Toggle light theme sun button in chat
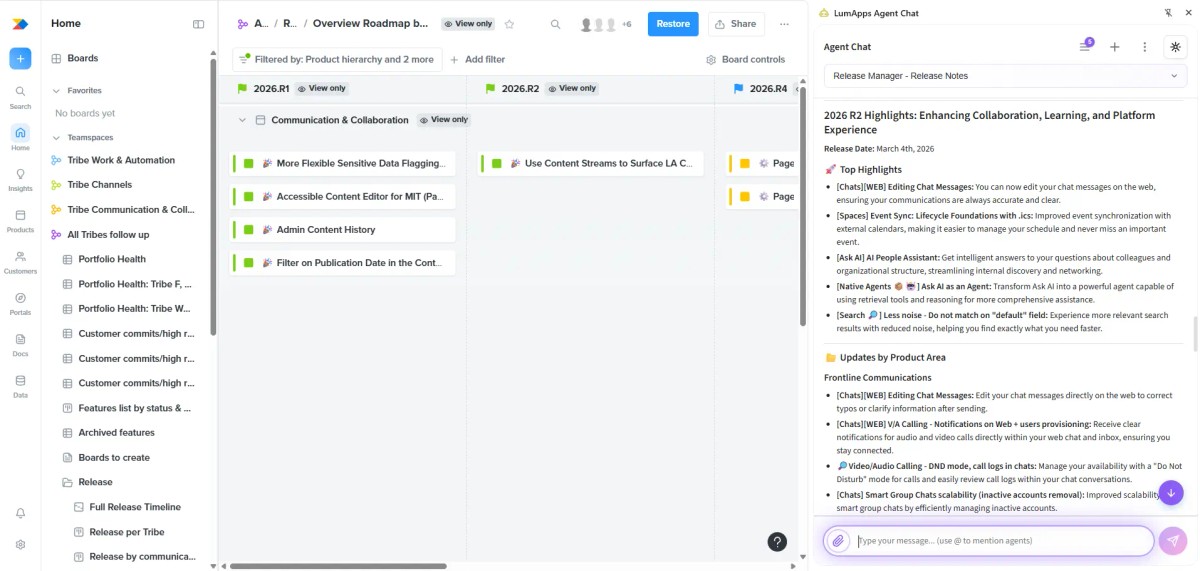The width and height of the screenshot is (1200, 571). pos(1175,47)
